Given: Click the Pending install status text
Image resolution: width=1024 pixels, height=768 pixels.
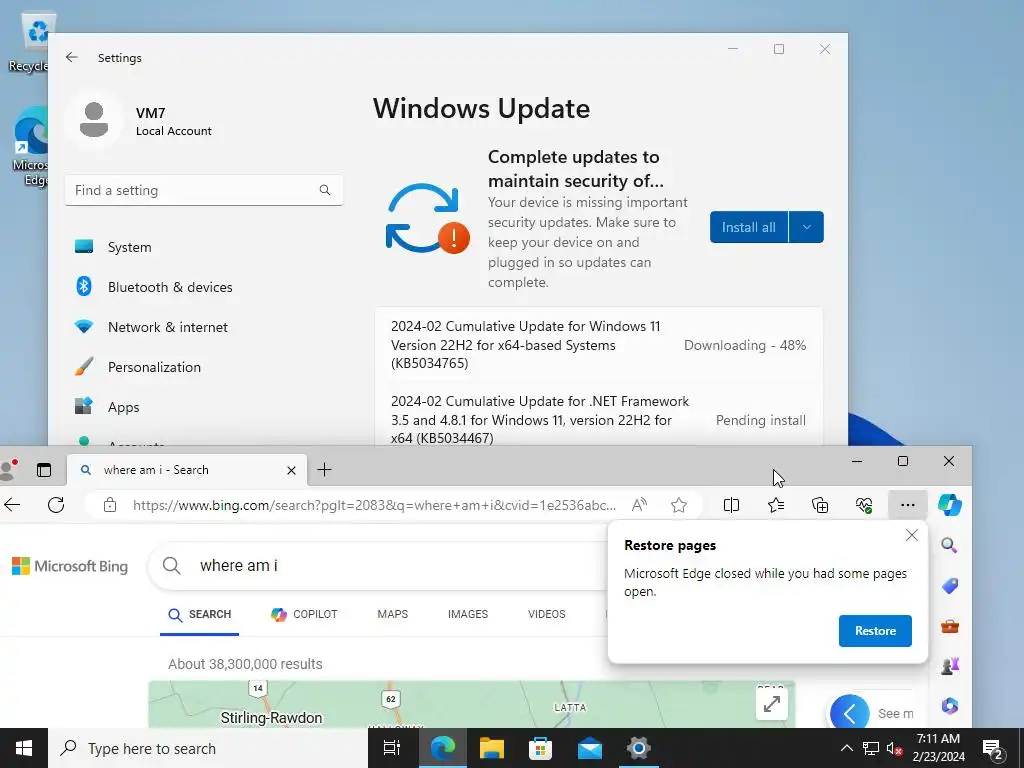Looking at the screenshot, I should pos(760,420).
